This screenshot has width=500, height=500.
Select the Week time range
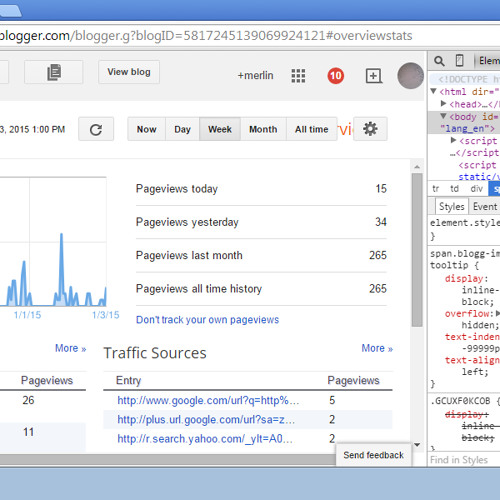tap(220, 129)
